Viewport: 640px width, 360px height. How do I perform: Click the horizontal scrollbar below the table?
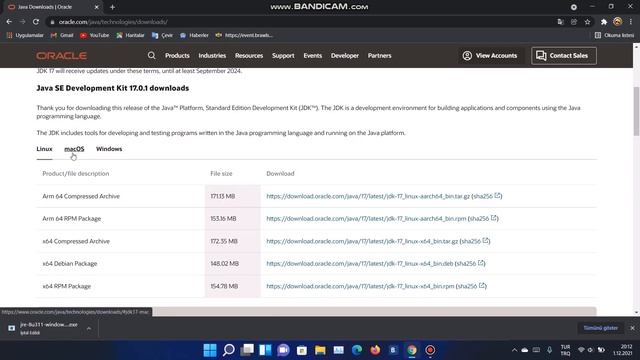(375, 311)
